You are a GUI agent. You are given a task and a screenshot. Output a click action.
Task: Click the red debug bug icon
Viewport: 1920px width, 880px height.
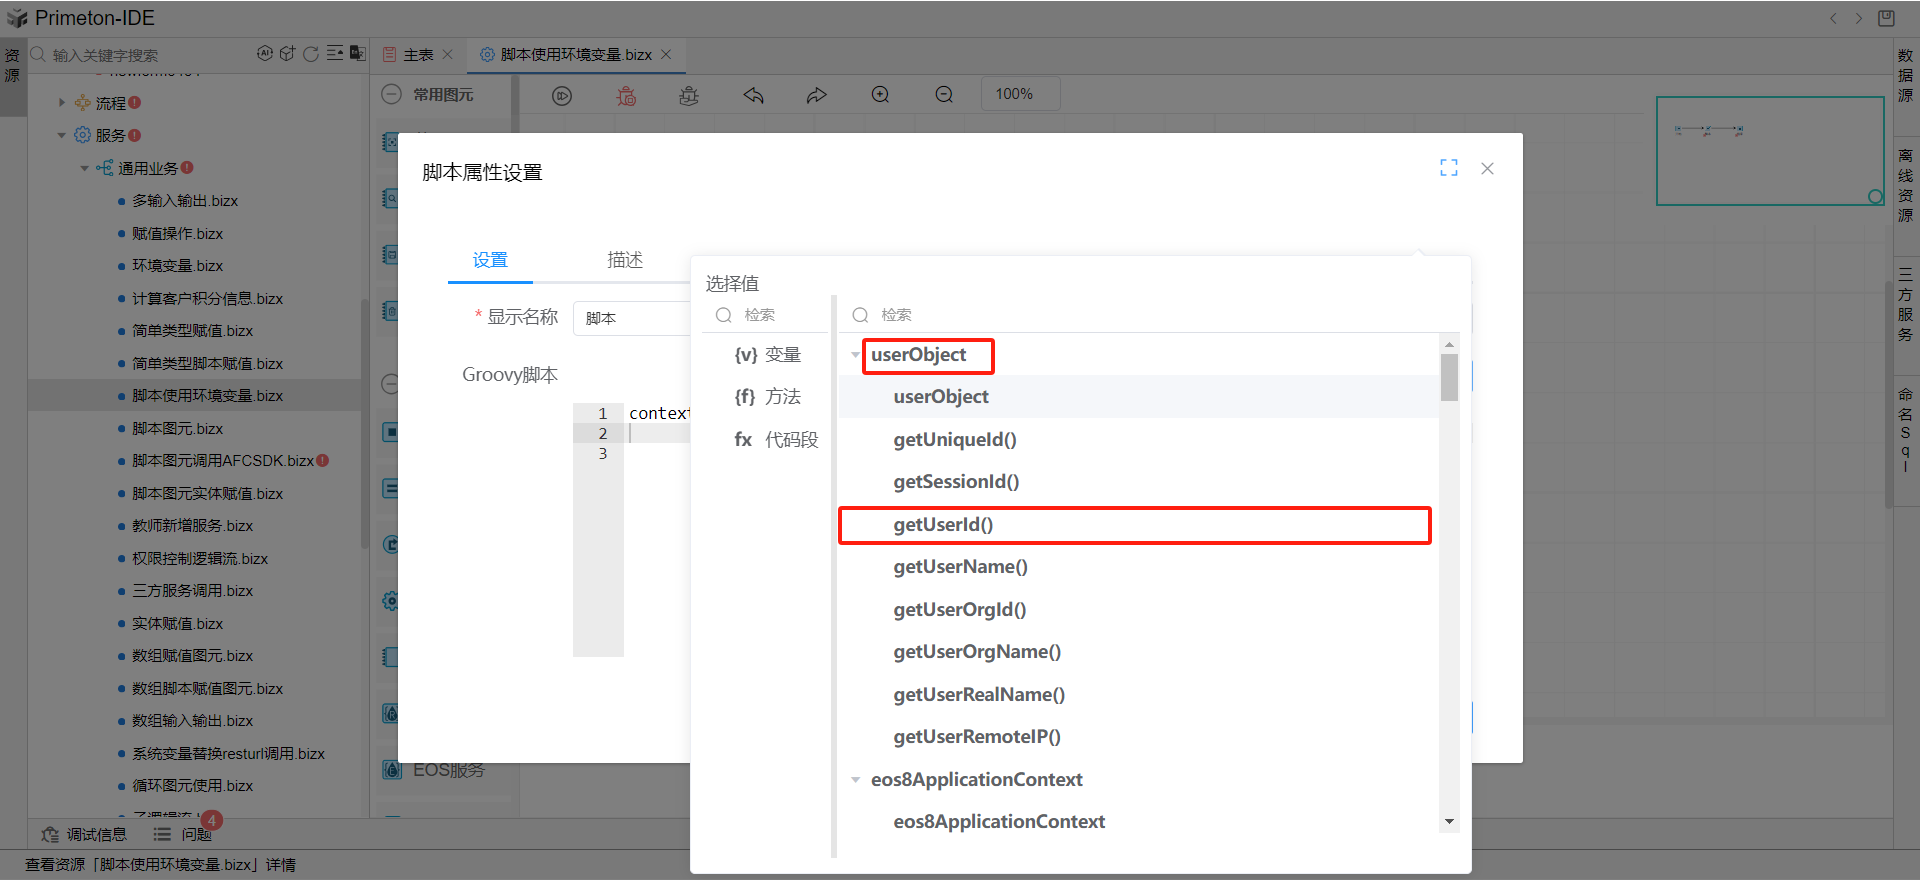[626, 95]
